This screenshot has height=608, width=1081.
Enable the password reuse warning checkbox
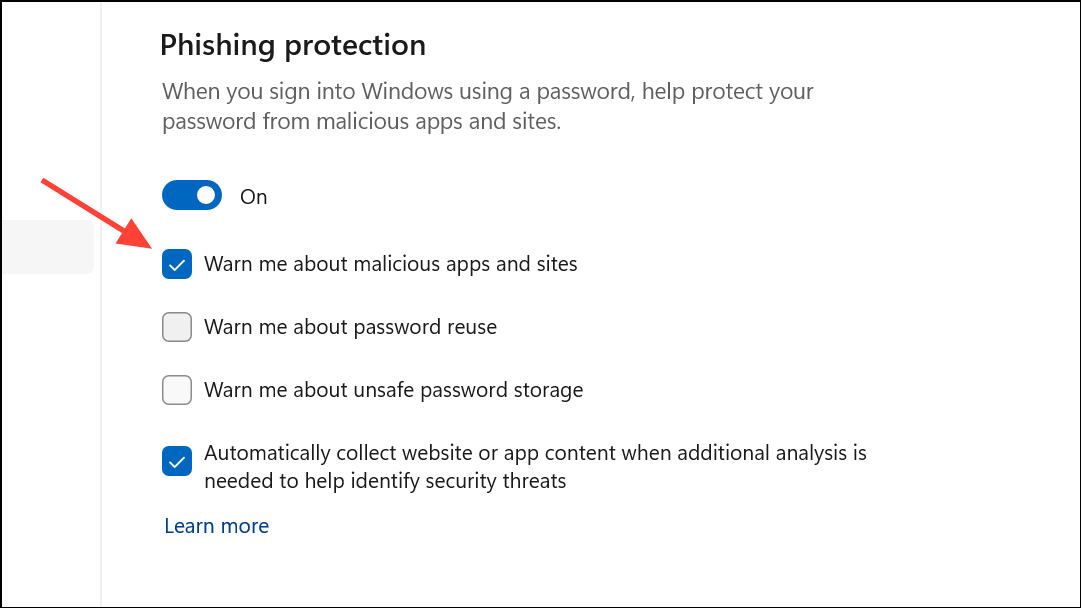coord(177,327)
